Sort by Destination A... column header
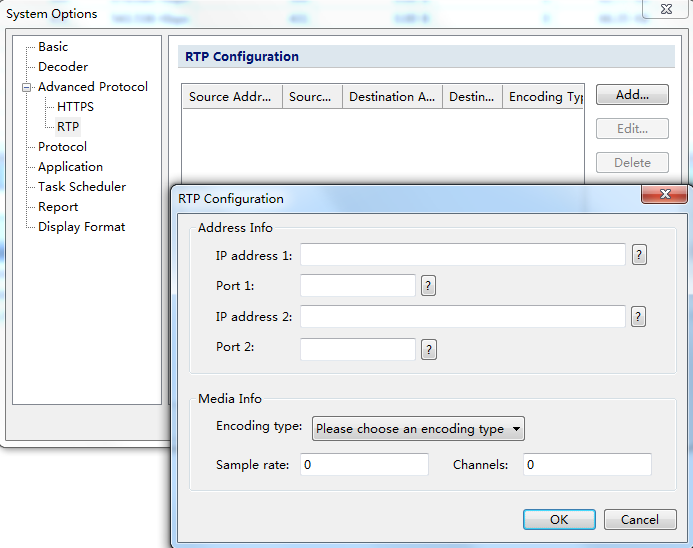 coord(392,97)
